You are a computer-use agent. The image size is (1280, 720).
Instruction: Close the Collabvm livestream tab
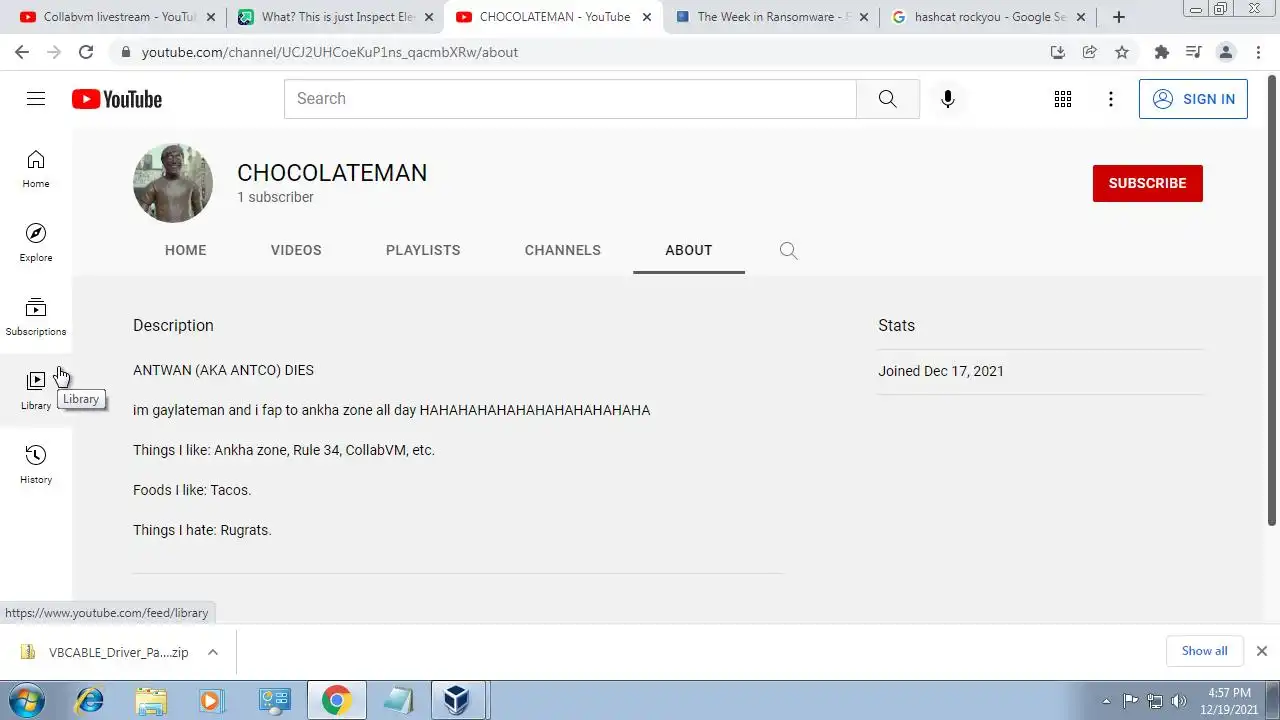(x=211, y=17)
